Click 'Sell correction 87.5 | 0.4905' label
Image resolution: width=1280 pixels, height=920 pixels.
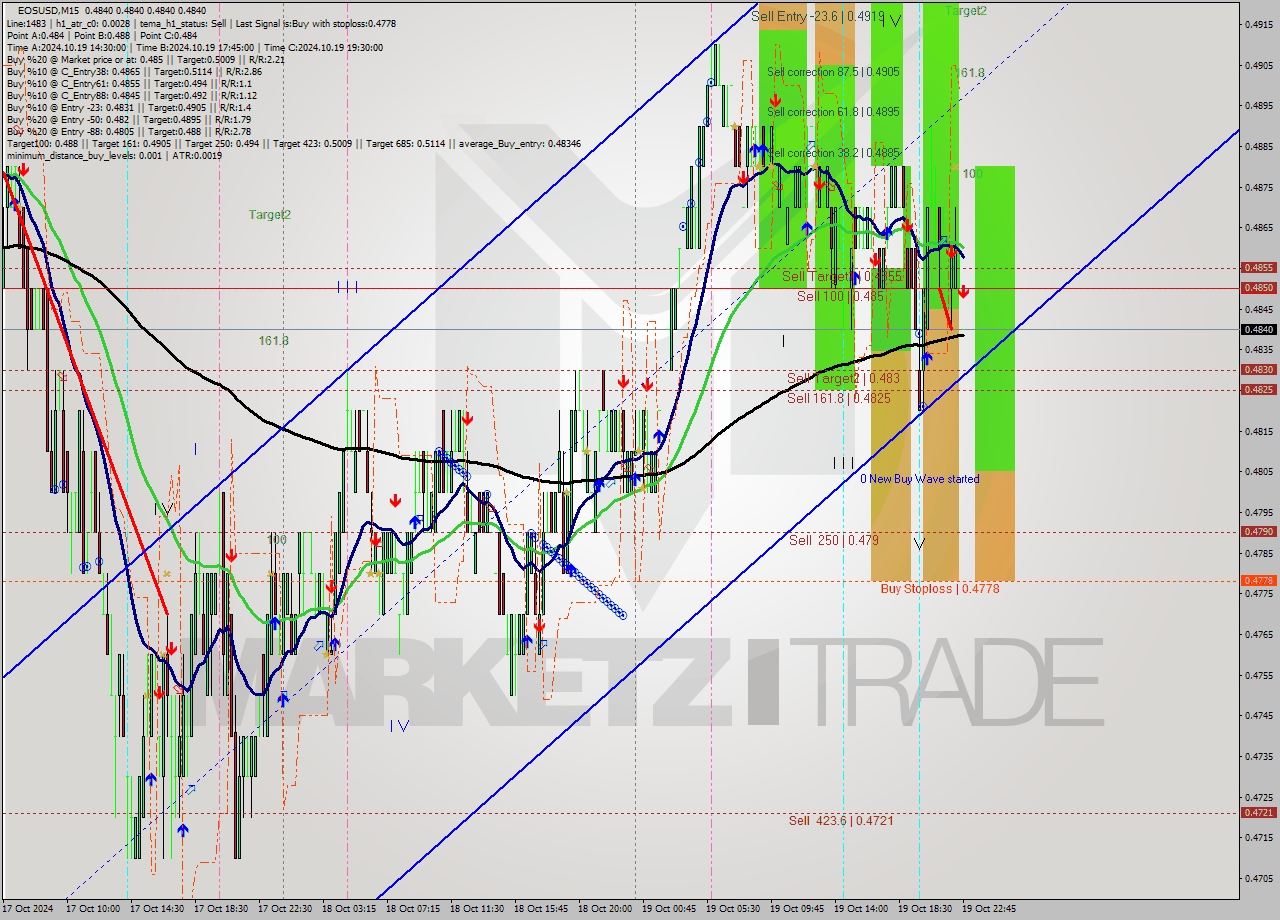pyautogui.click(x=834, y=72)
